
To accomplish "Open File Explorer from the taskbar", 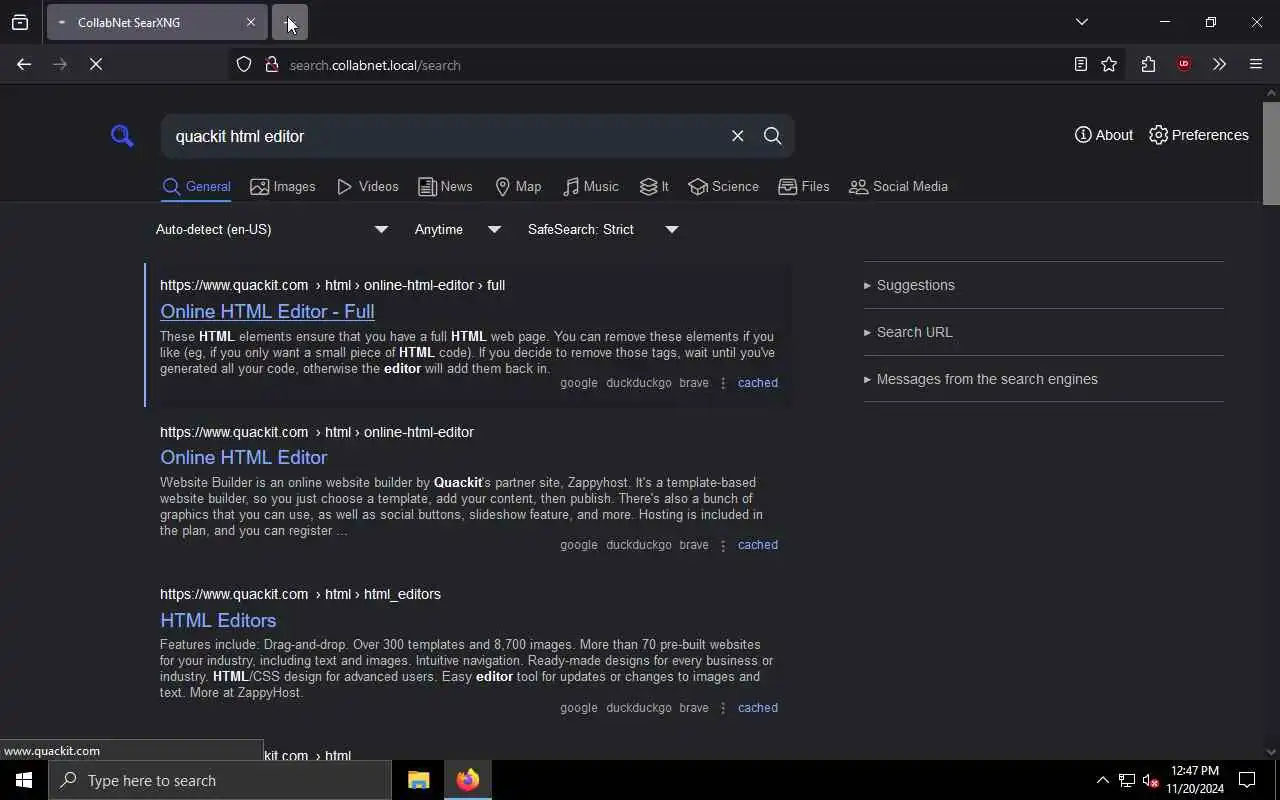I will (418, 780).
